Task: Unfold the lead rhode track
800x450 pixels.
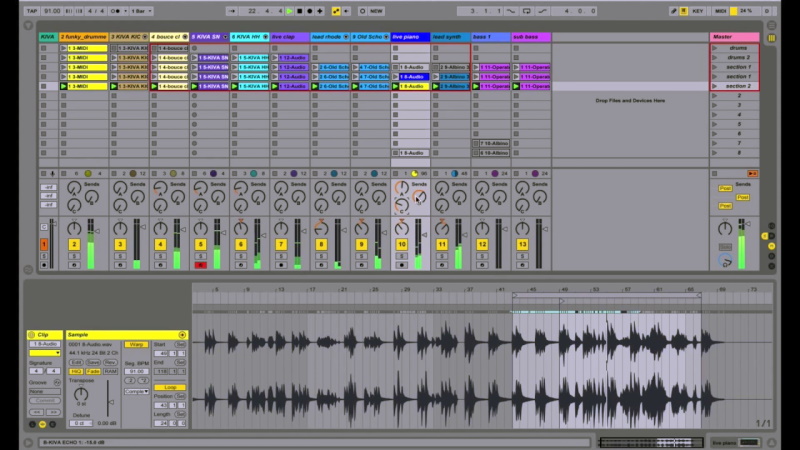Action: 346,37
